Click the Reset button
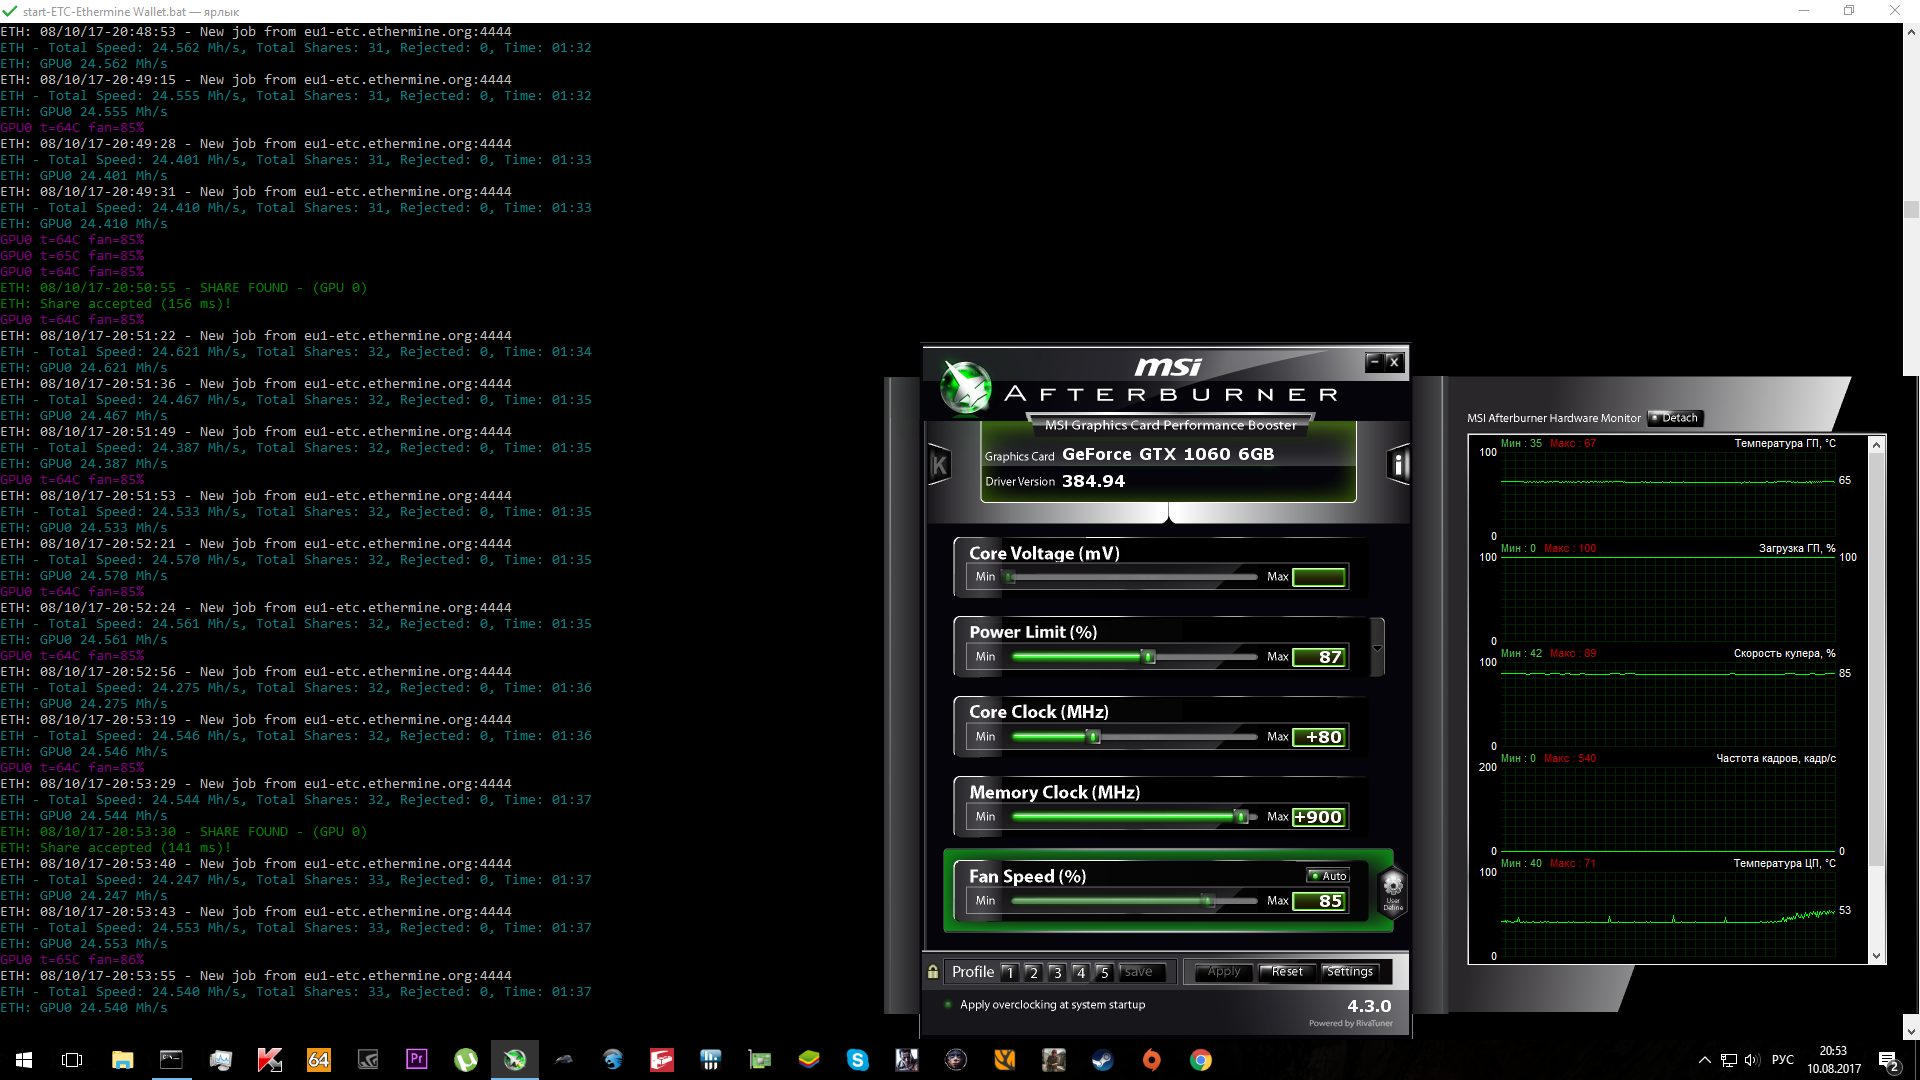 (x=1286, y=972)
